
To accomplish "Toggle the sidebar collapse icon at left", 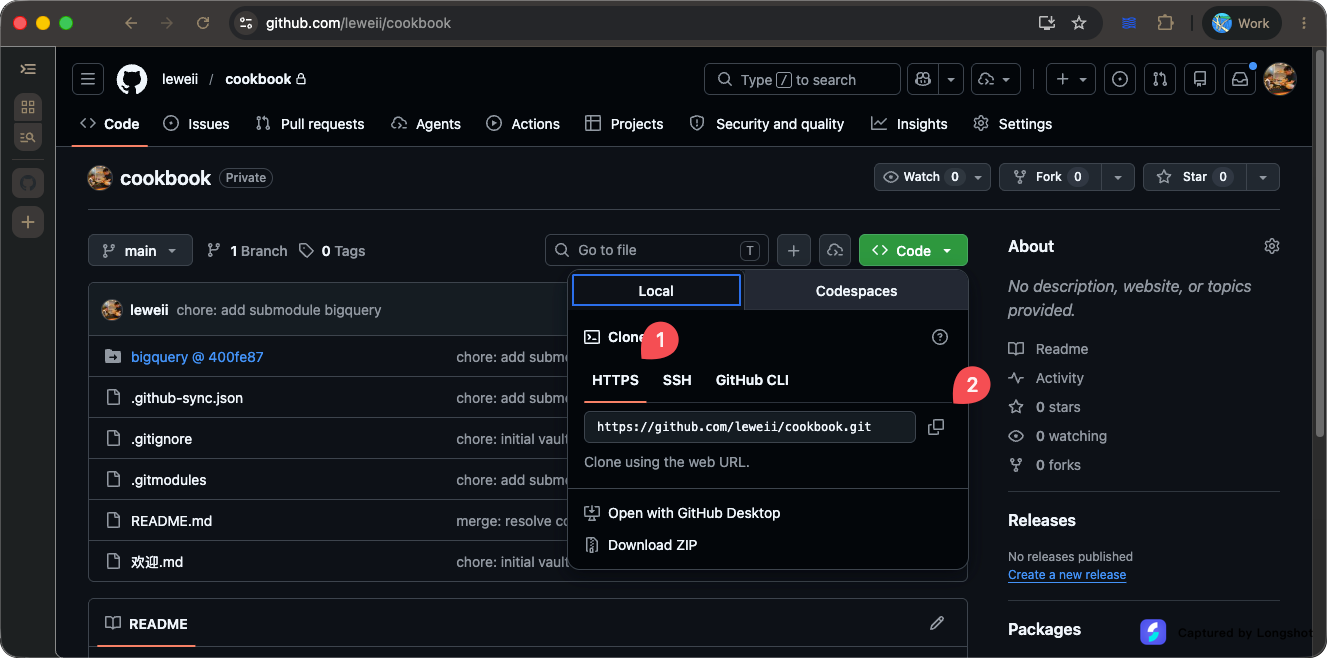I will [x=28, y=69].
